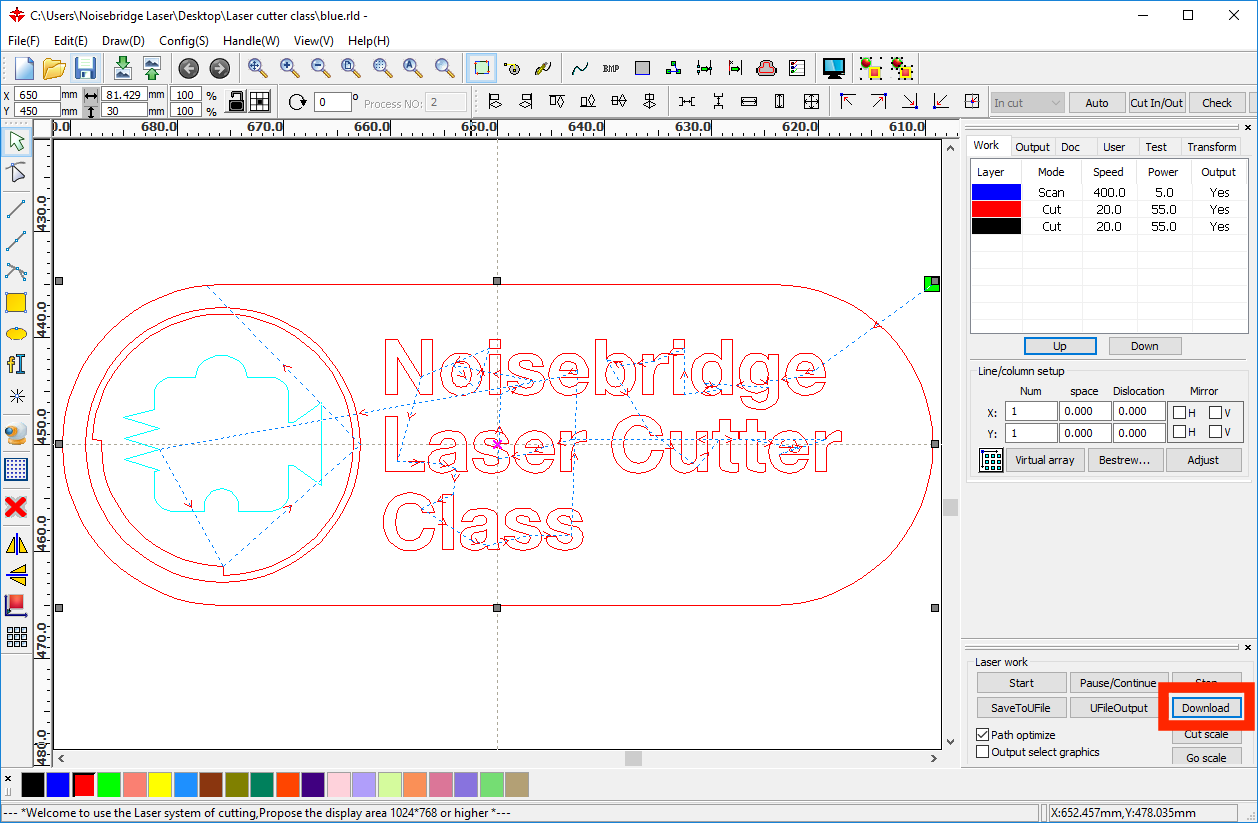Click the X position input field
Viewport: 1258px width, 823px height.
[x=38, y=94]
